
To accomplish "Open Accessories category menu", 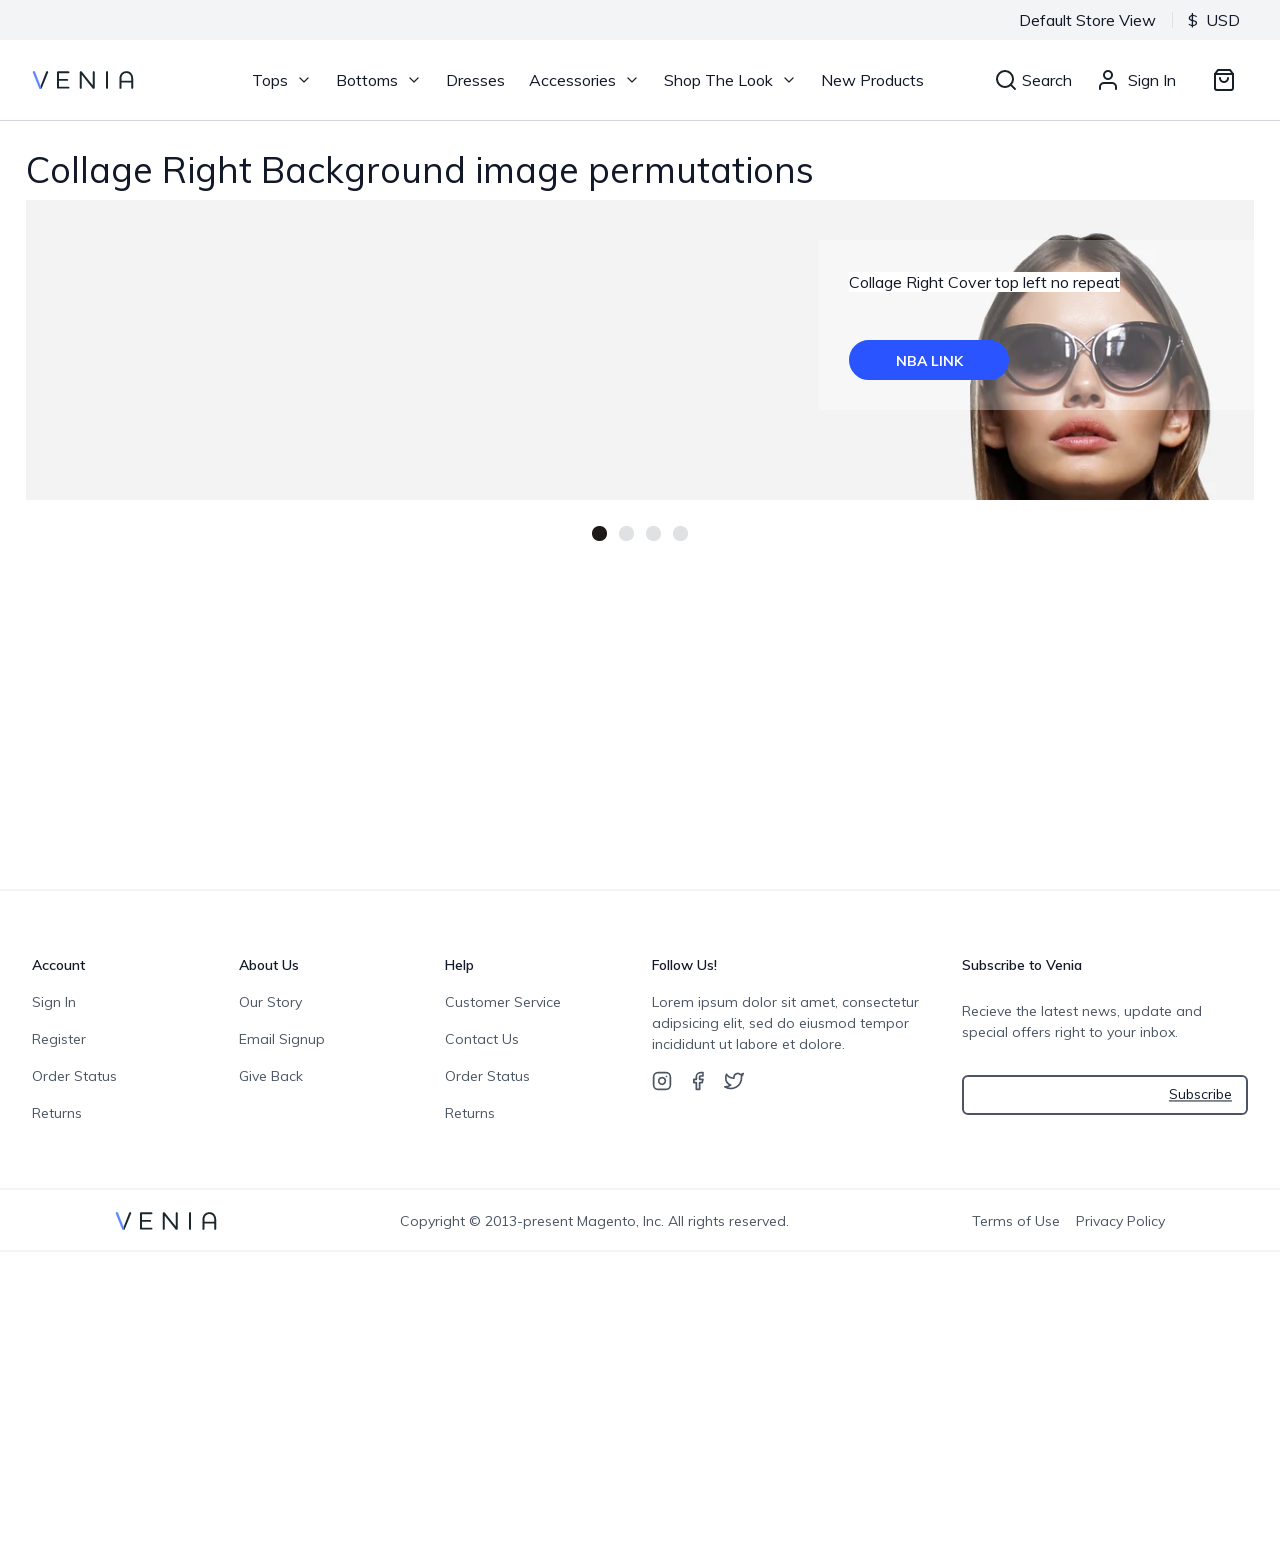I will [572, 80].
